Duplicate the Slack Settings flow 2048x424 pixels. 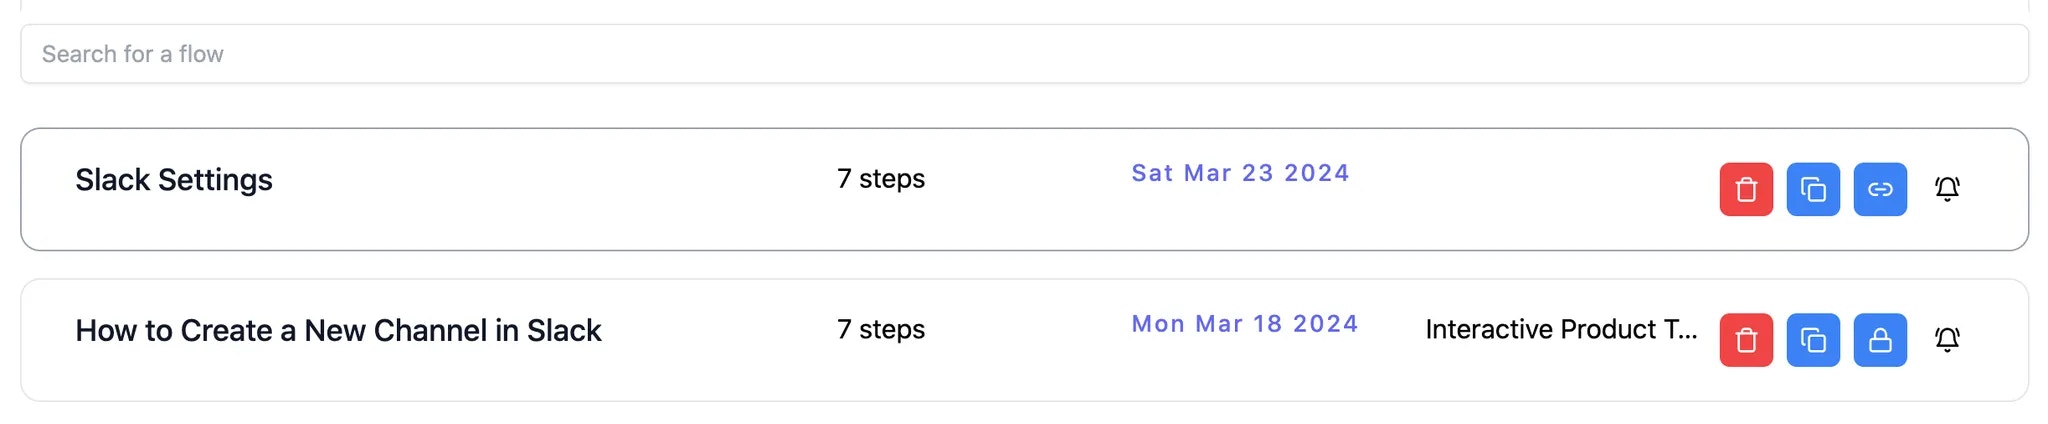point(1813,189)
